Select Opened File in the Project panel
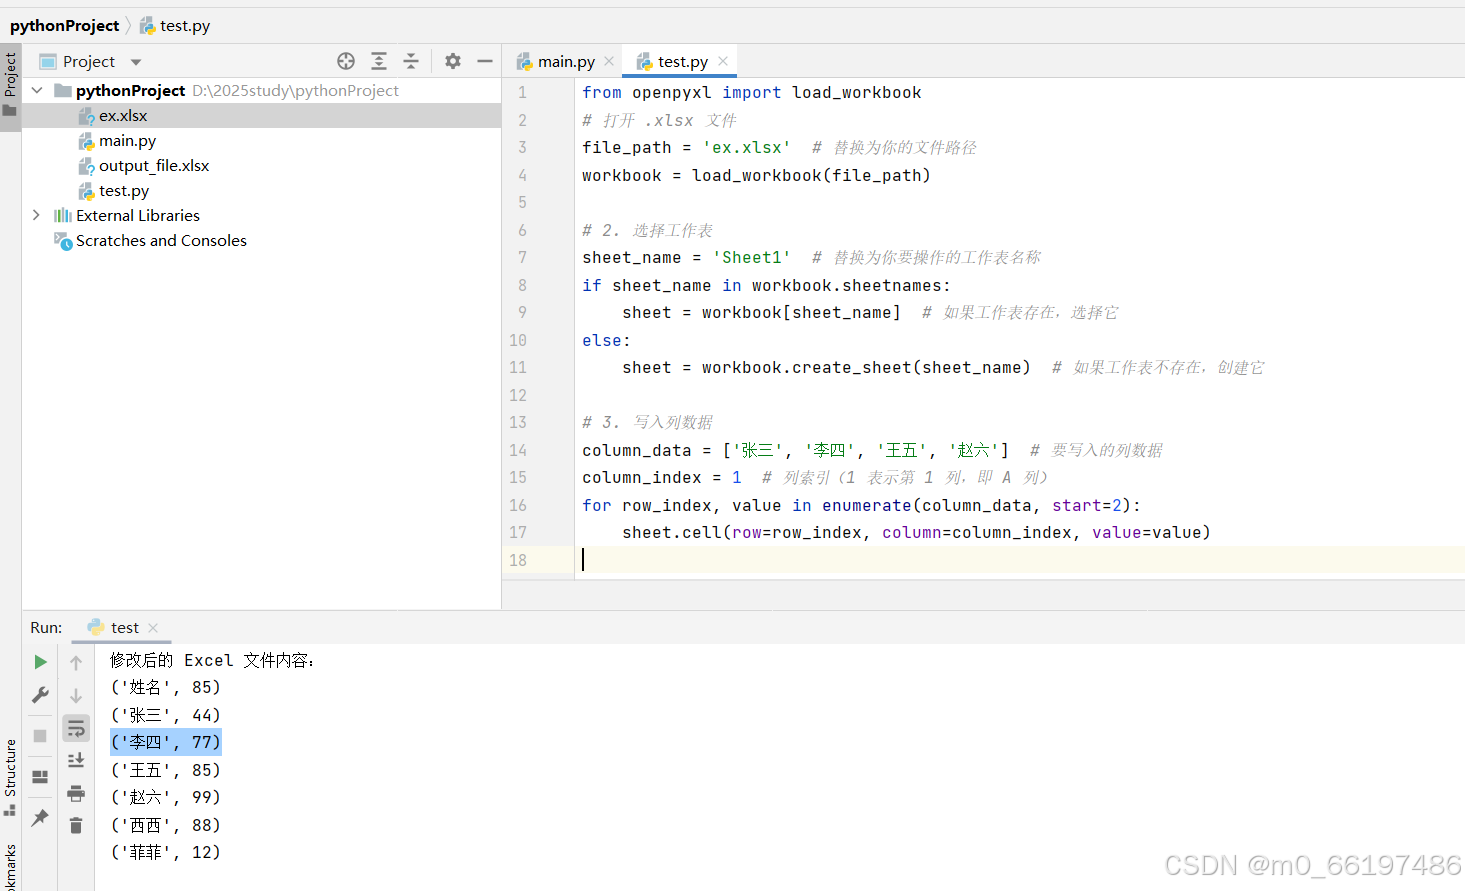This screenshot has height=891, width=1465. click(346, 61)
